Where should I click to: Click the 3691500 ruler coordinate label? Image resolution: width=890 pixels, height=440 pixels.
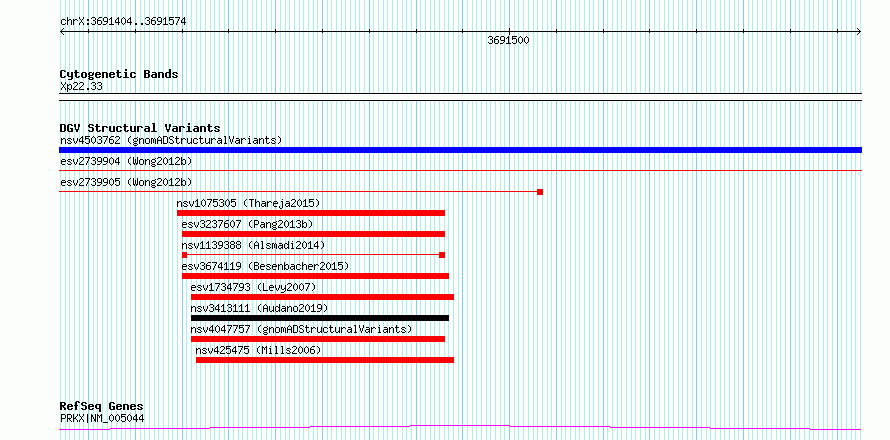pos(508,41)
